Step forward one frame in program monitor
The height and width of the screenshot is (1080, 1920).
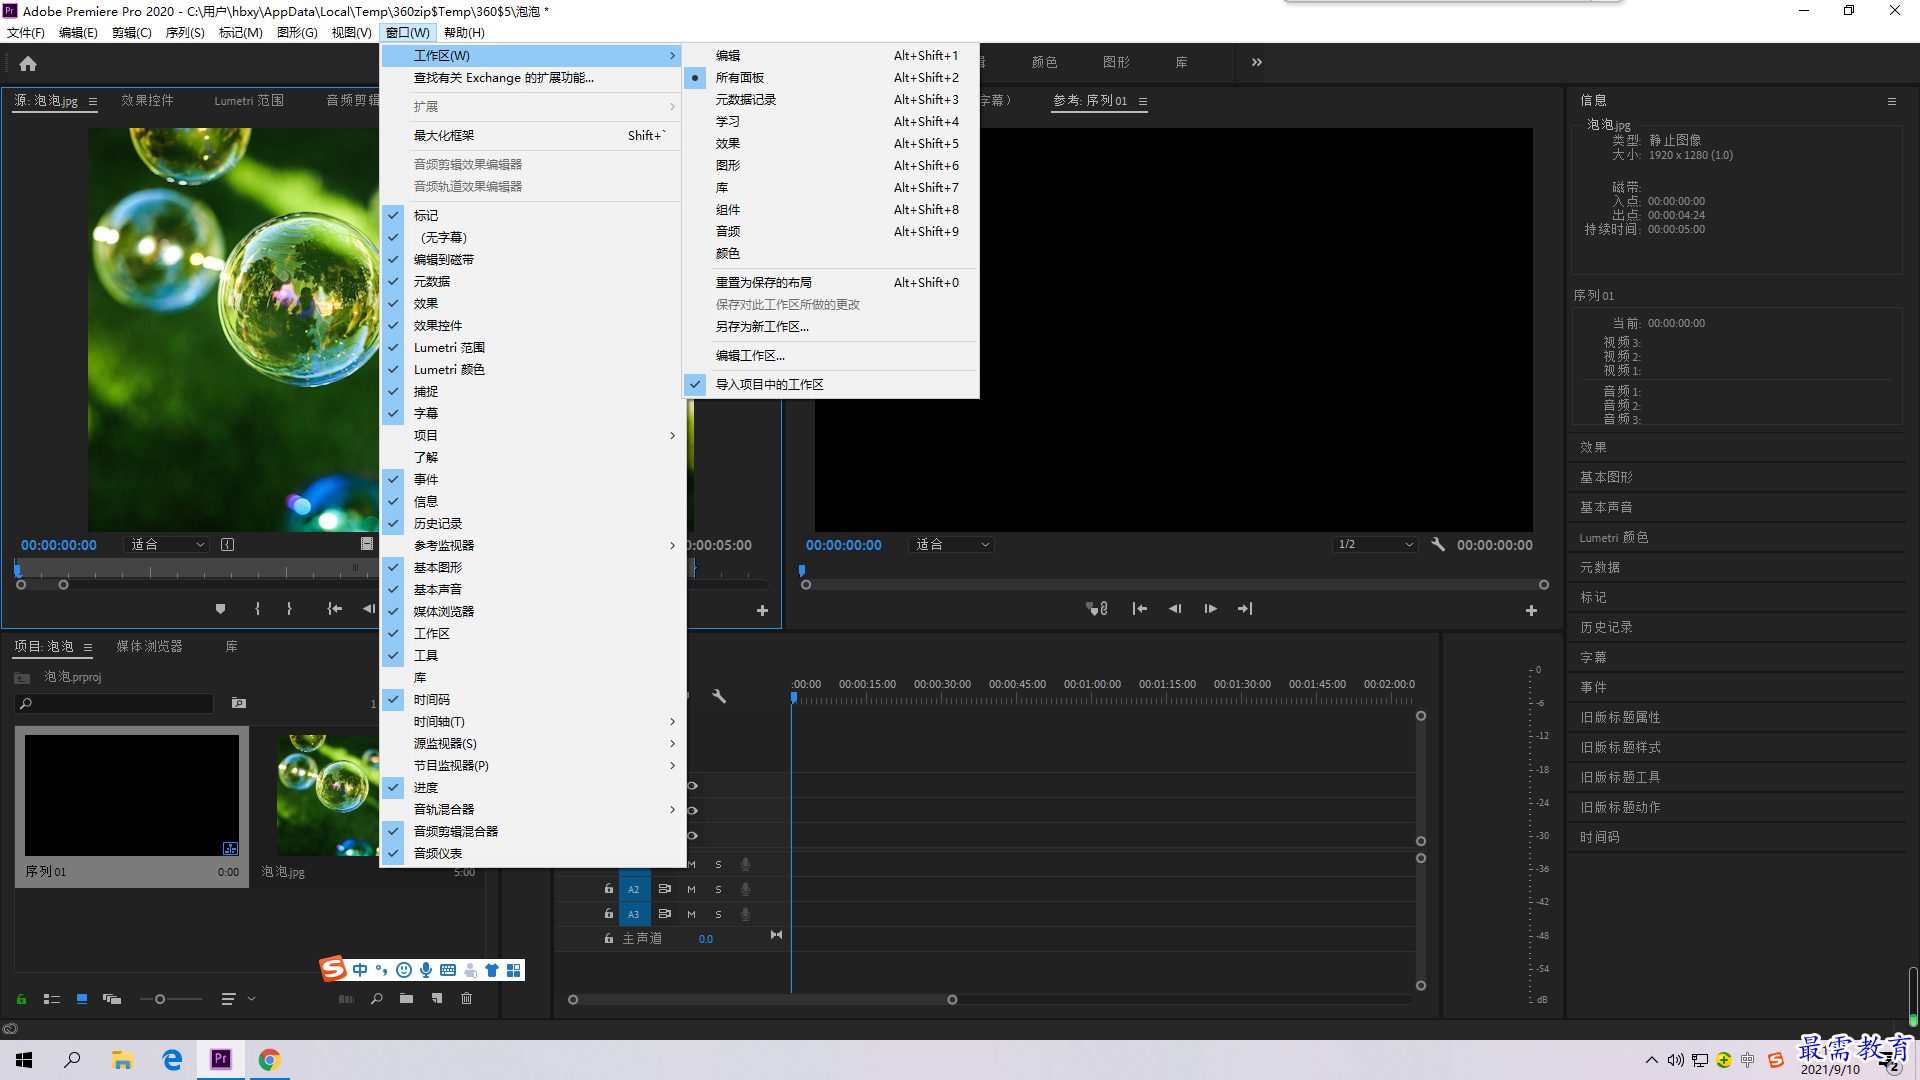(1210, 609)
